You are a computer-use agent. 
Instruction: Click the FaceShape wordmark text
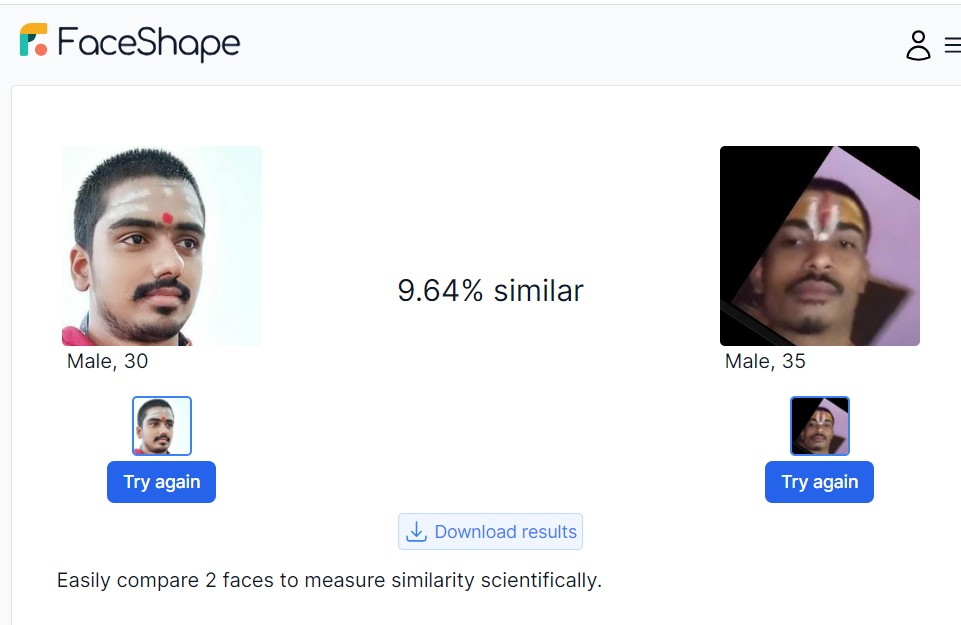[149, 43]
